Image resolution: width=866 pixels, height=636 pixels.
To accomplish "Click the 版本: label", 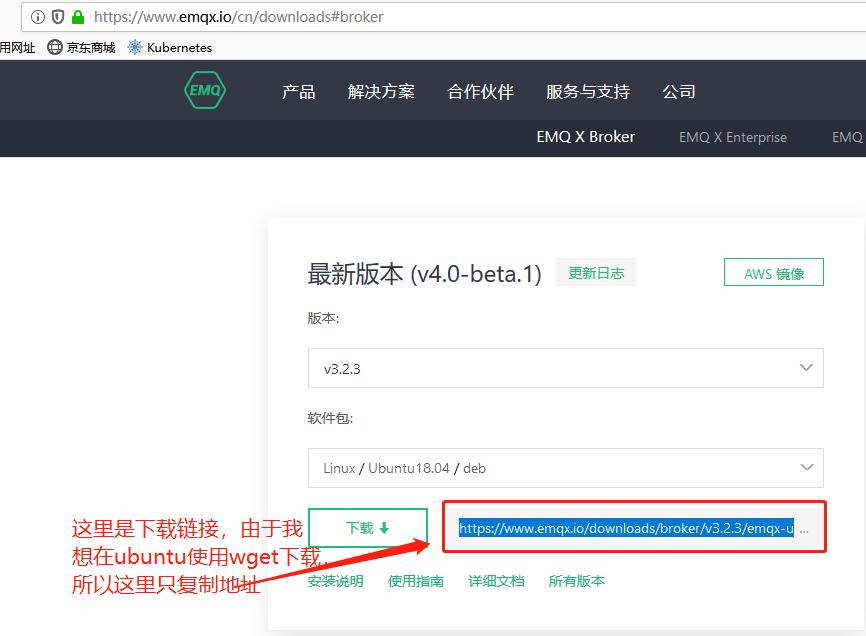I will point(323,318).
